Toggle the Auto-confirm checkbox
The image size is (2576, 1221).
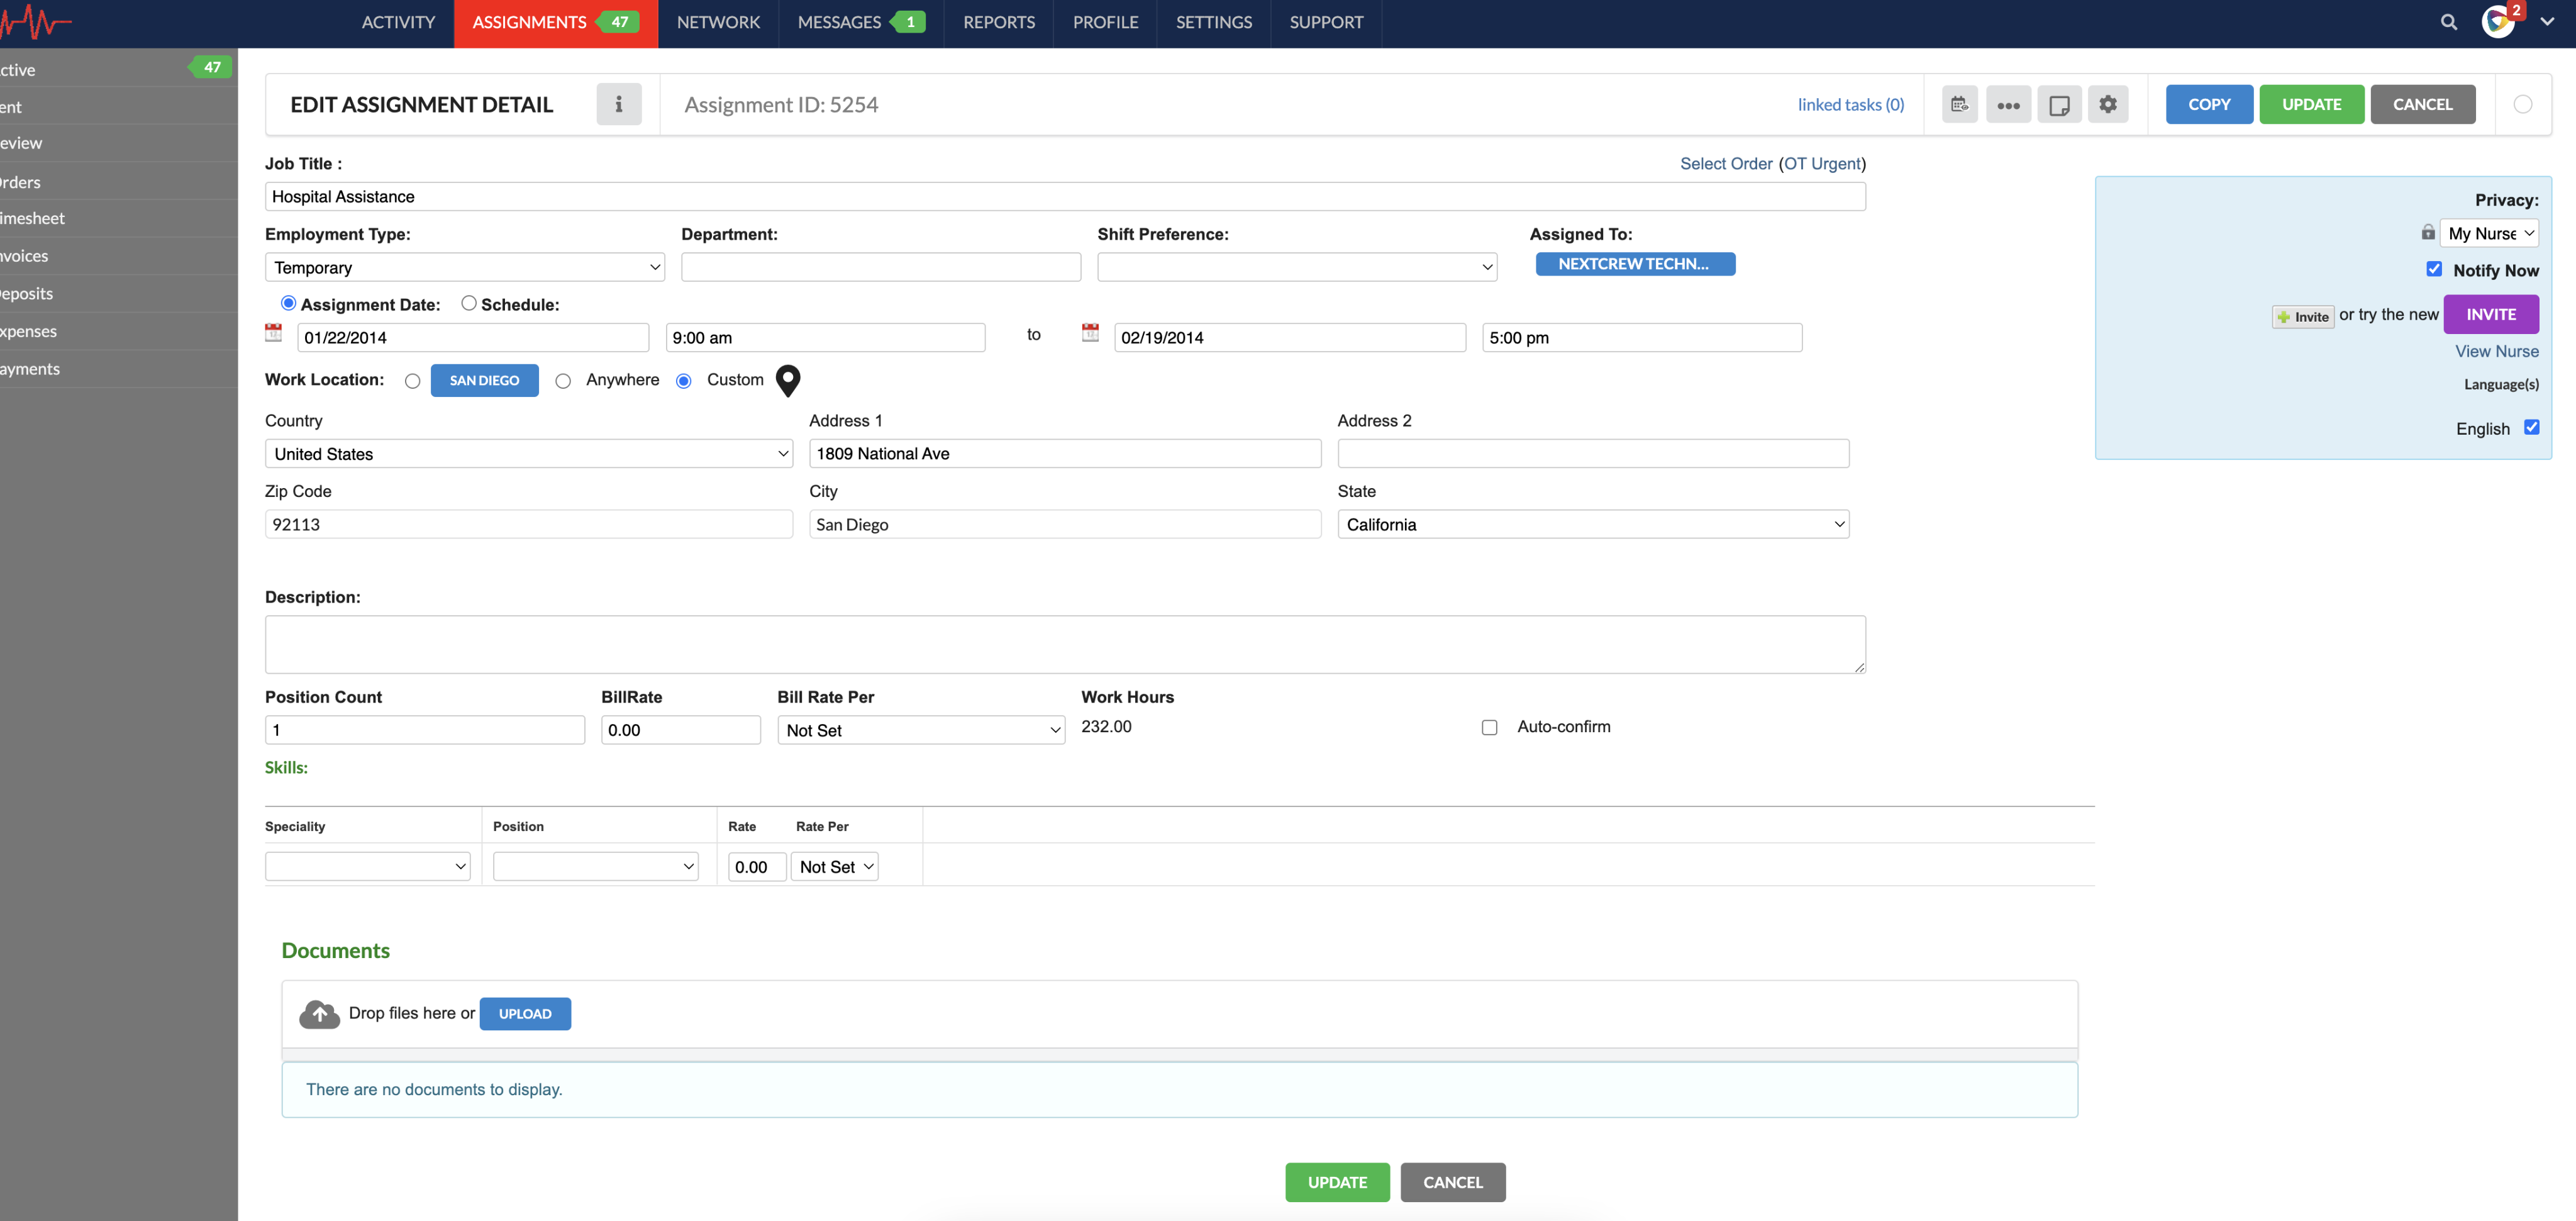[x=1489, y=727]
